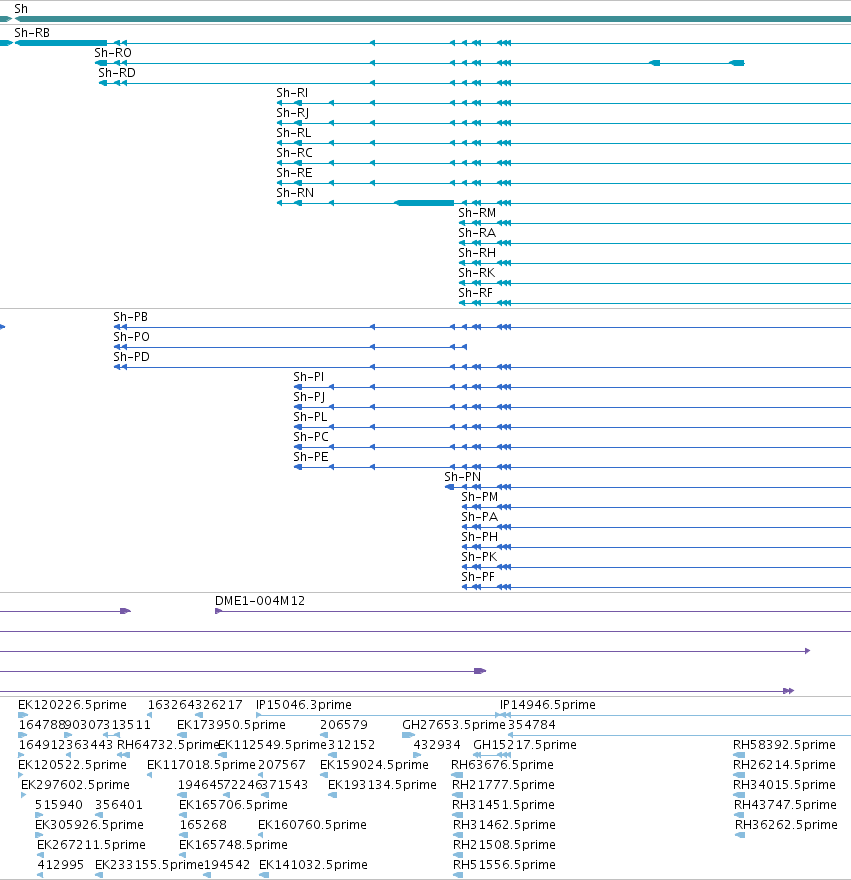Open the Sh-RK transcript label
Screen dimensions: 851x880
(x=477, y=273)
